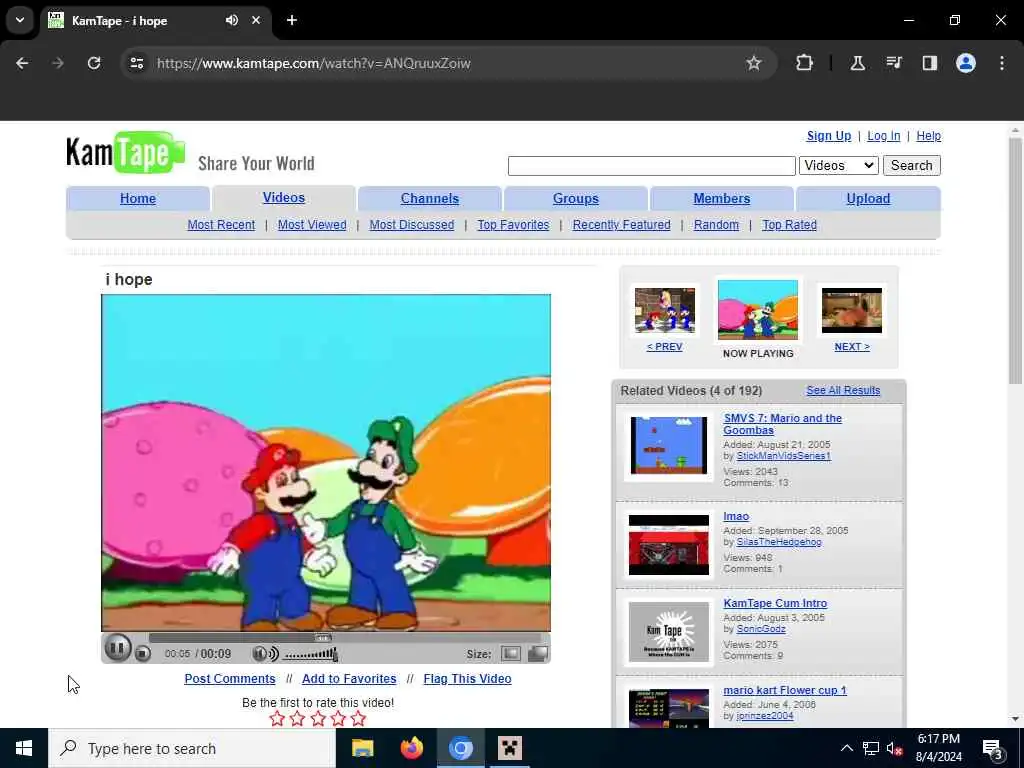Open the Videos search type dropdown

839,165
